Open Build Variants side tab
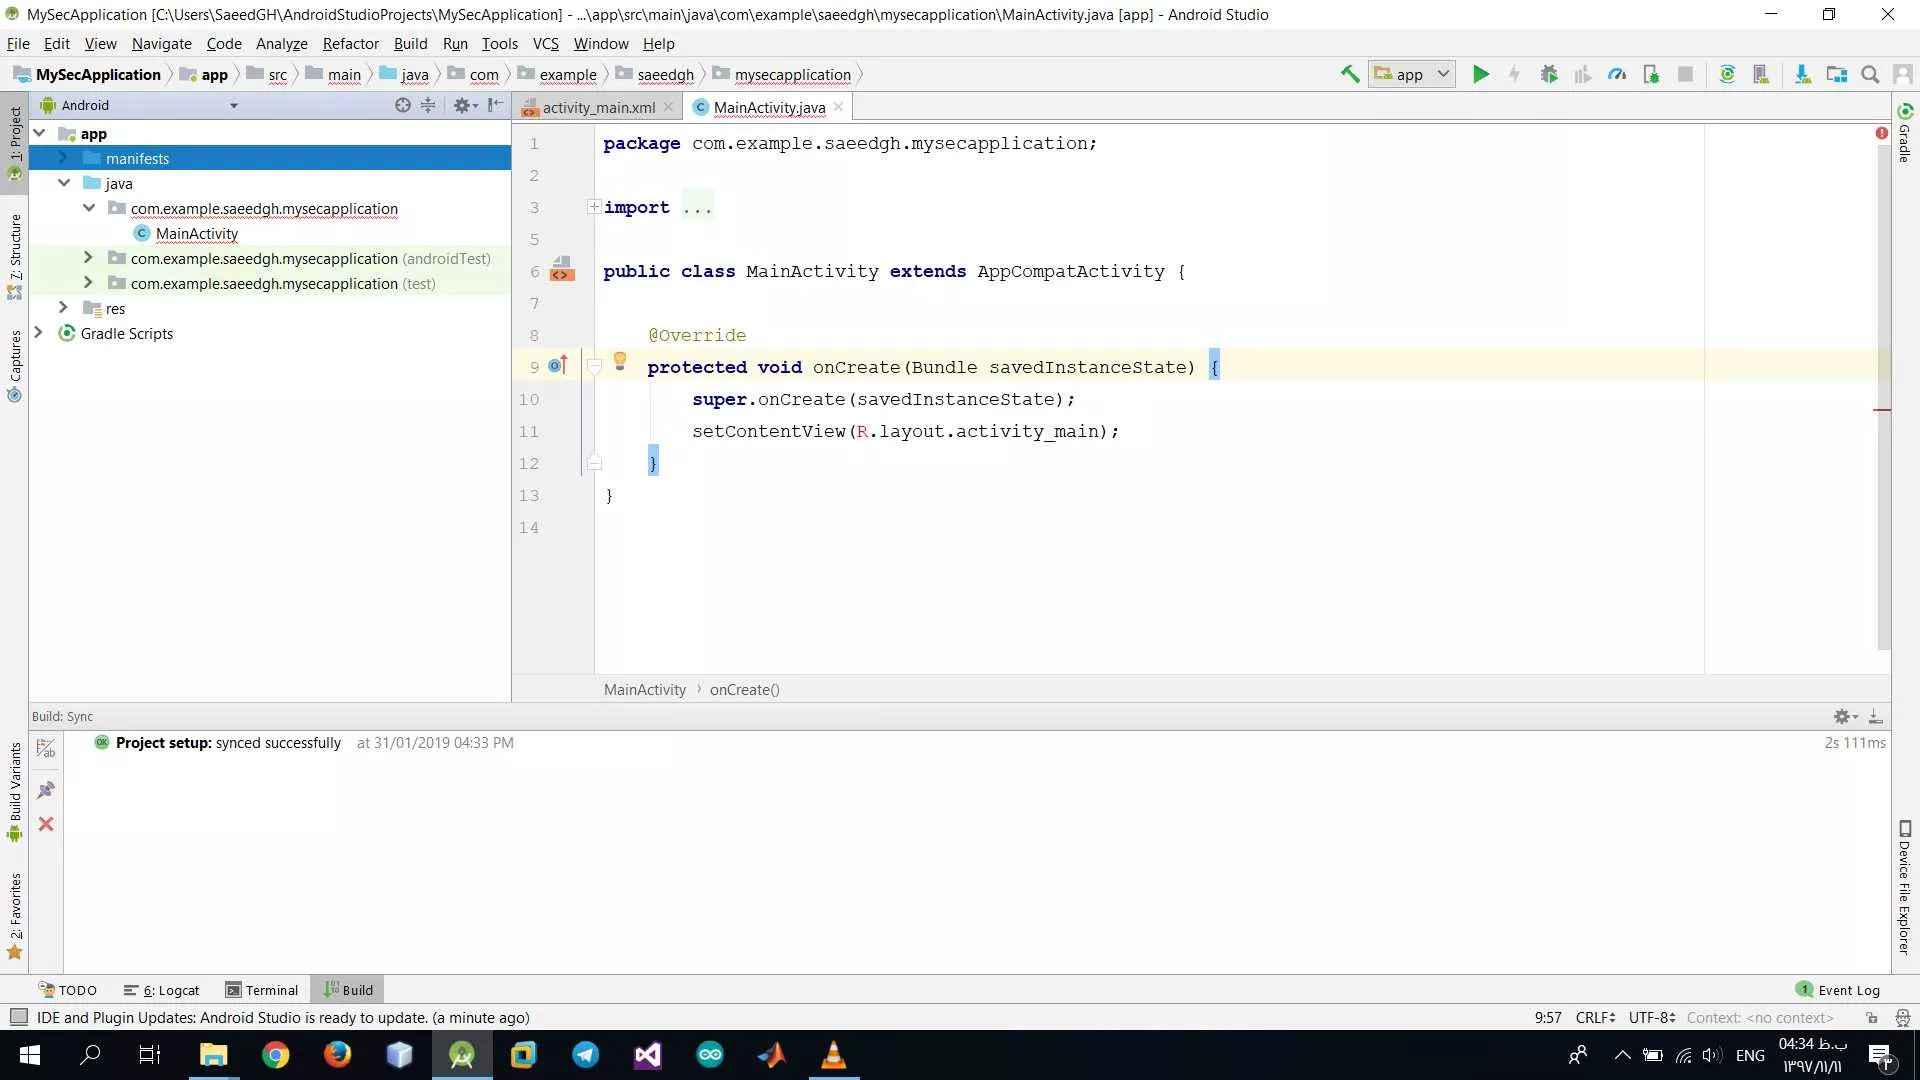1920x1080 pixels. point(15,792)
